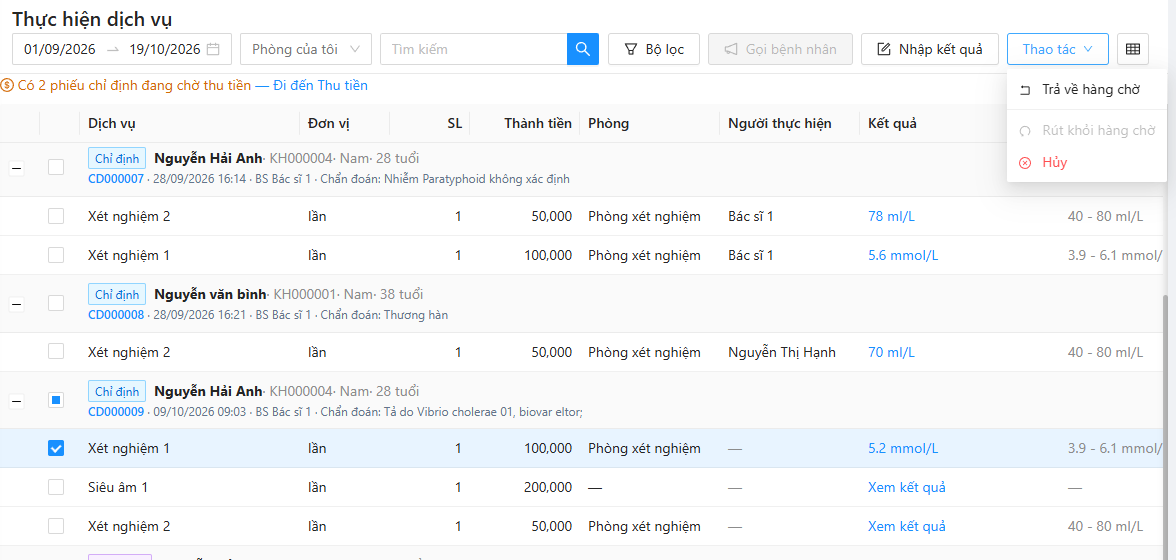This screenshot has height=560, width=1176.
Task: Click the greyed-out Gọi bệnh nhân button
Action: 780,49
